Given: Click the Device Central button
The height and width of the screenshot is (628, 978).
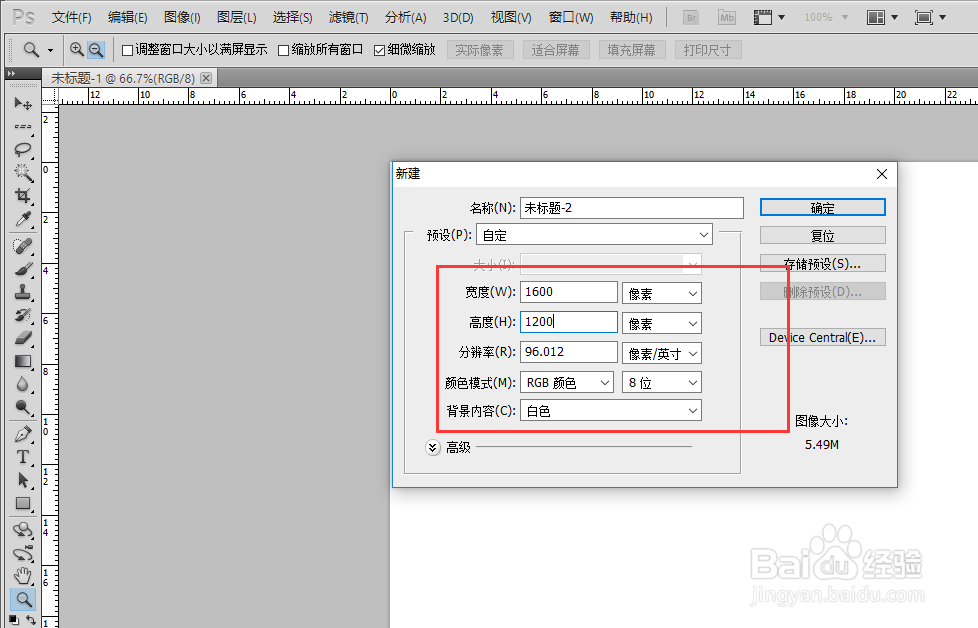Looking at the screenshot, I should (x=822, y=337).
